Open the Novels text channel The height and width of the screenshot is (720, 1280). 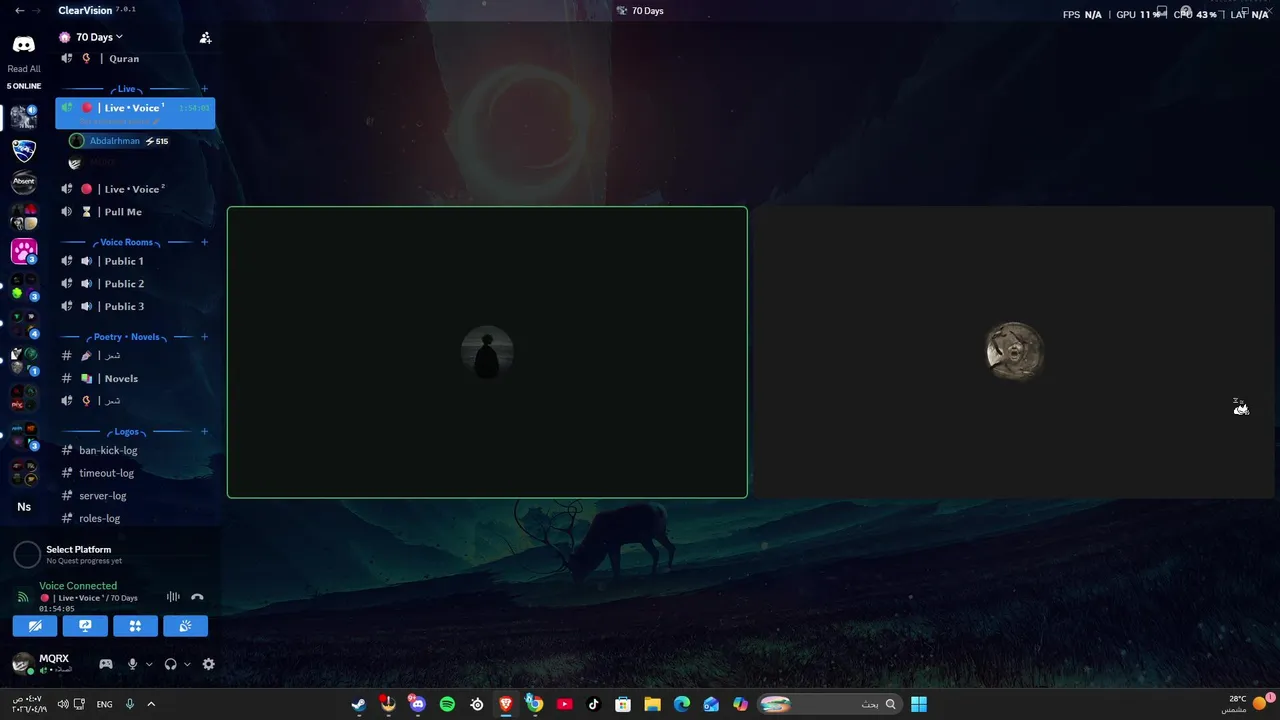point(135,379)
